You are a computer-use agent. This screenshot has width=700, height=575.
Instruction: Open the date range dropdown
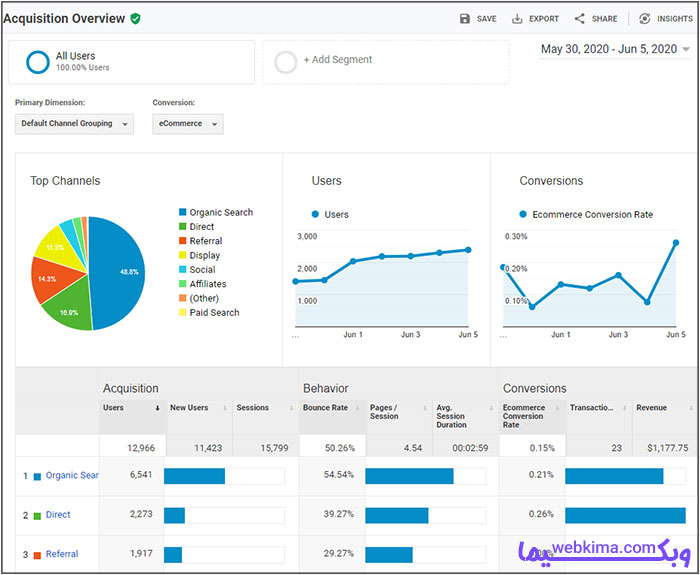point(615,49)
